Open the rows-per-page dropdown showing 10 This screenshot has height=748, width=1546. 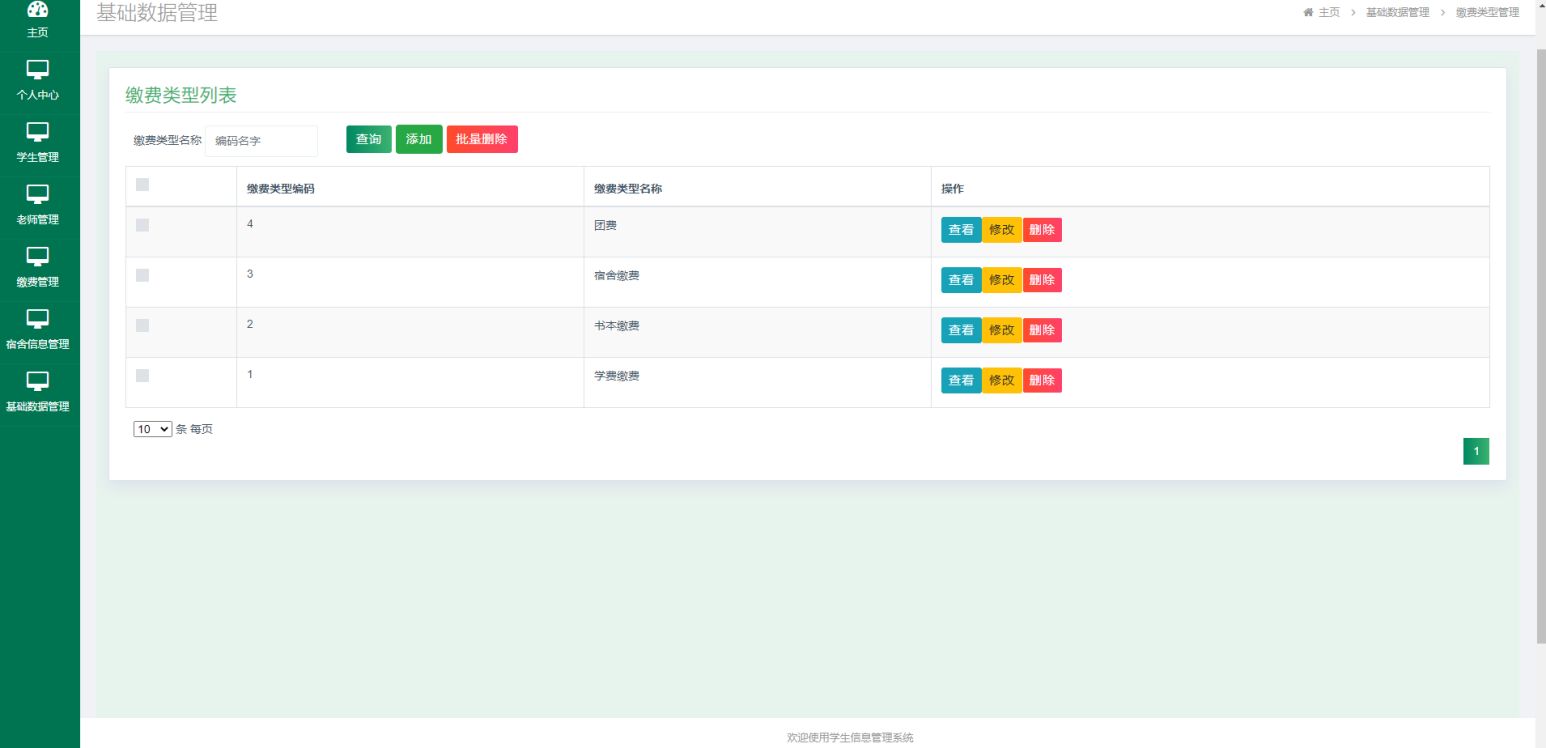tap(153, 429)
